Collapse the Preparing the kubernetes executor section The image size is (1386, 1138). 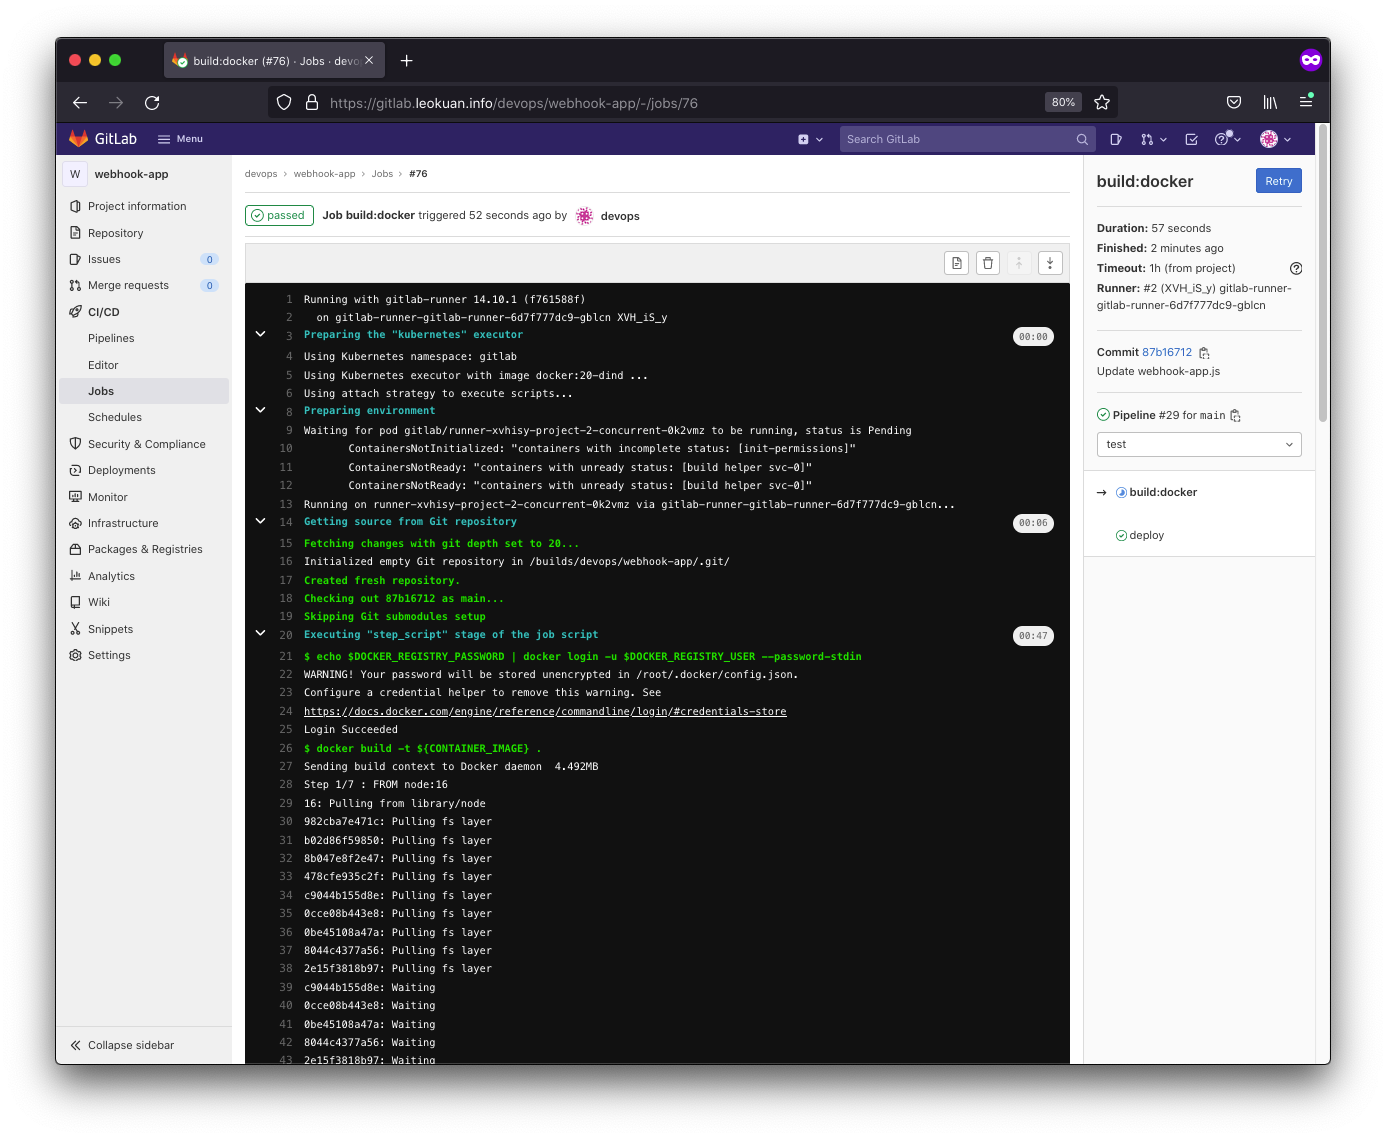[x=261, y=334]
